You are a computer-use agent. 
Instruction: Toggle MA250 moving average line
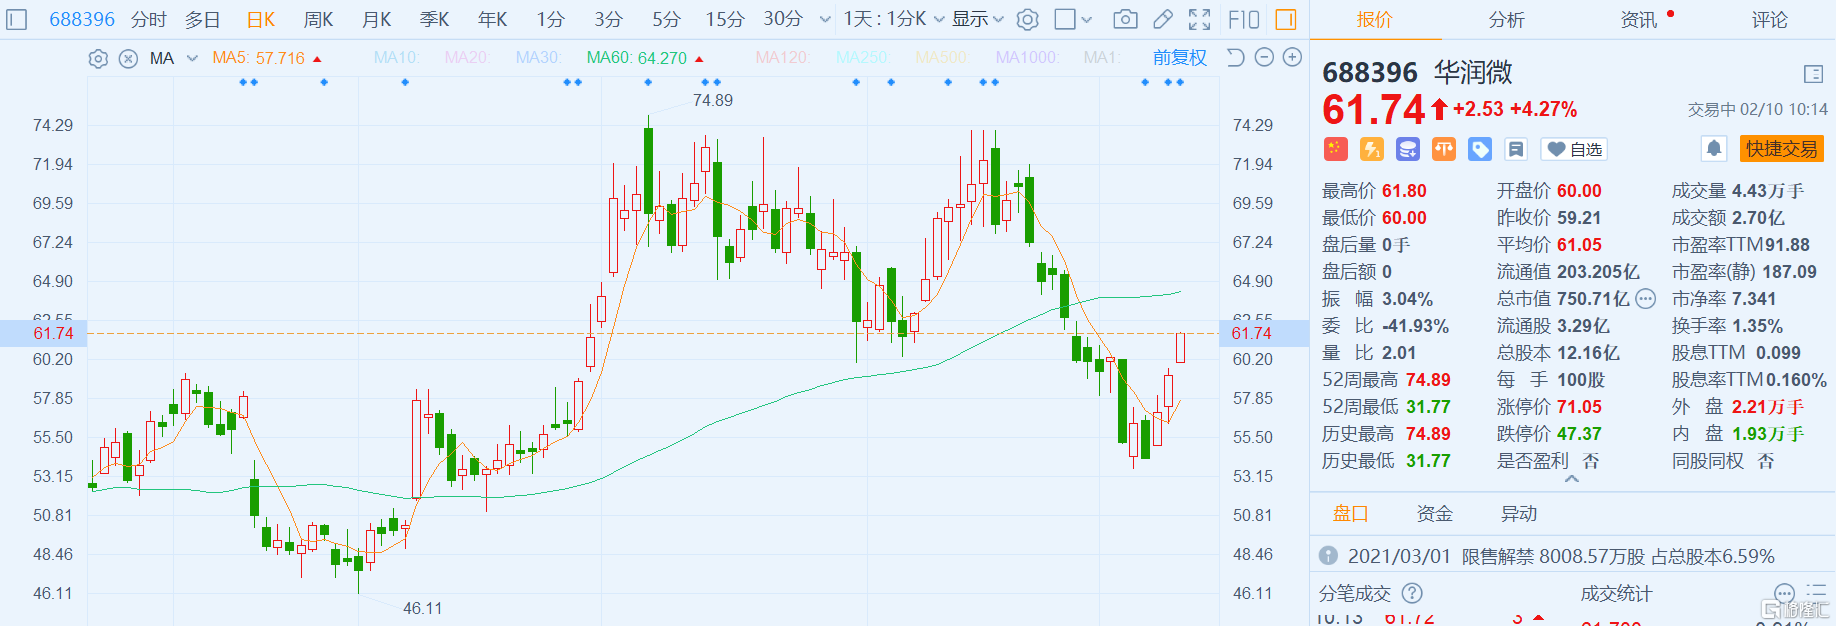[x=862, y=58]
